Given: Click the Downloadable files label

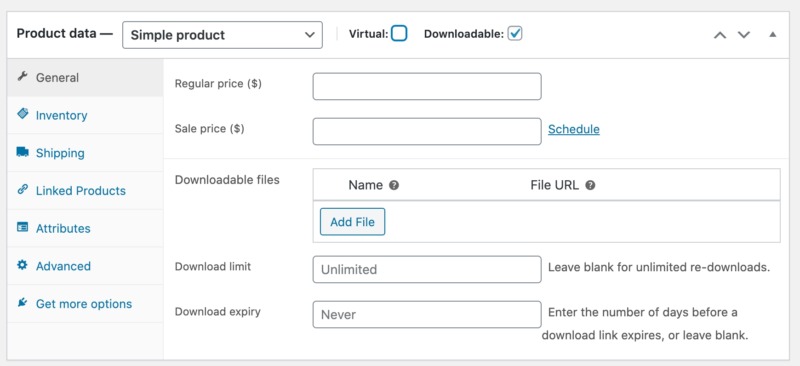Looking at the screenshot, I should pyautogui.click(x=227, y=180).
